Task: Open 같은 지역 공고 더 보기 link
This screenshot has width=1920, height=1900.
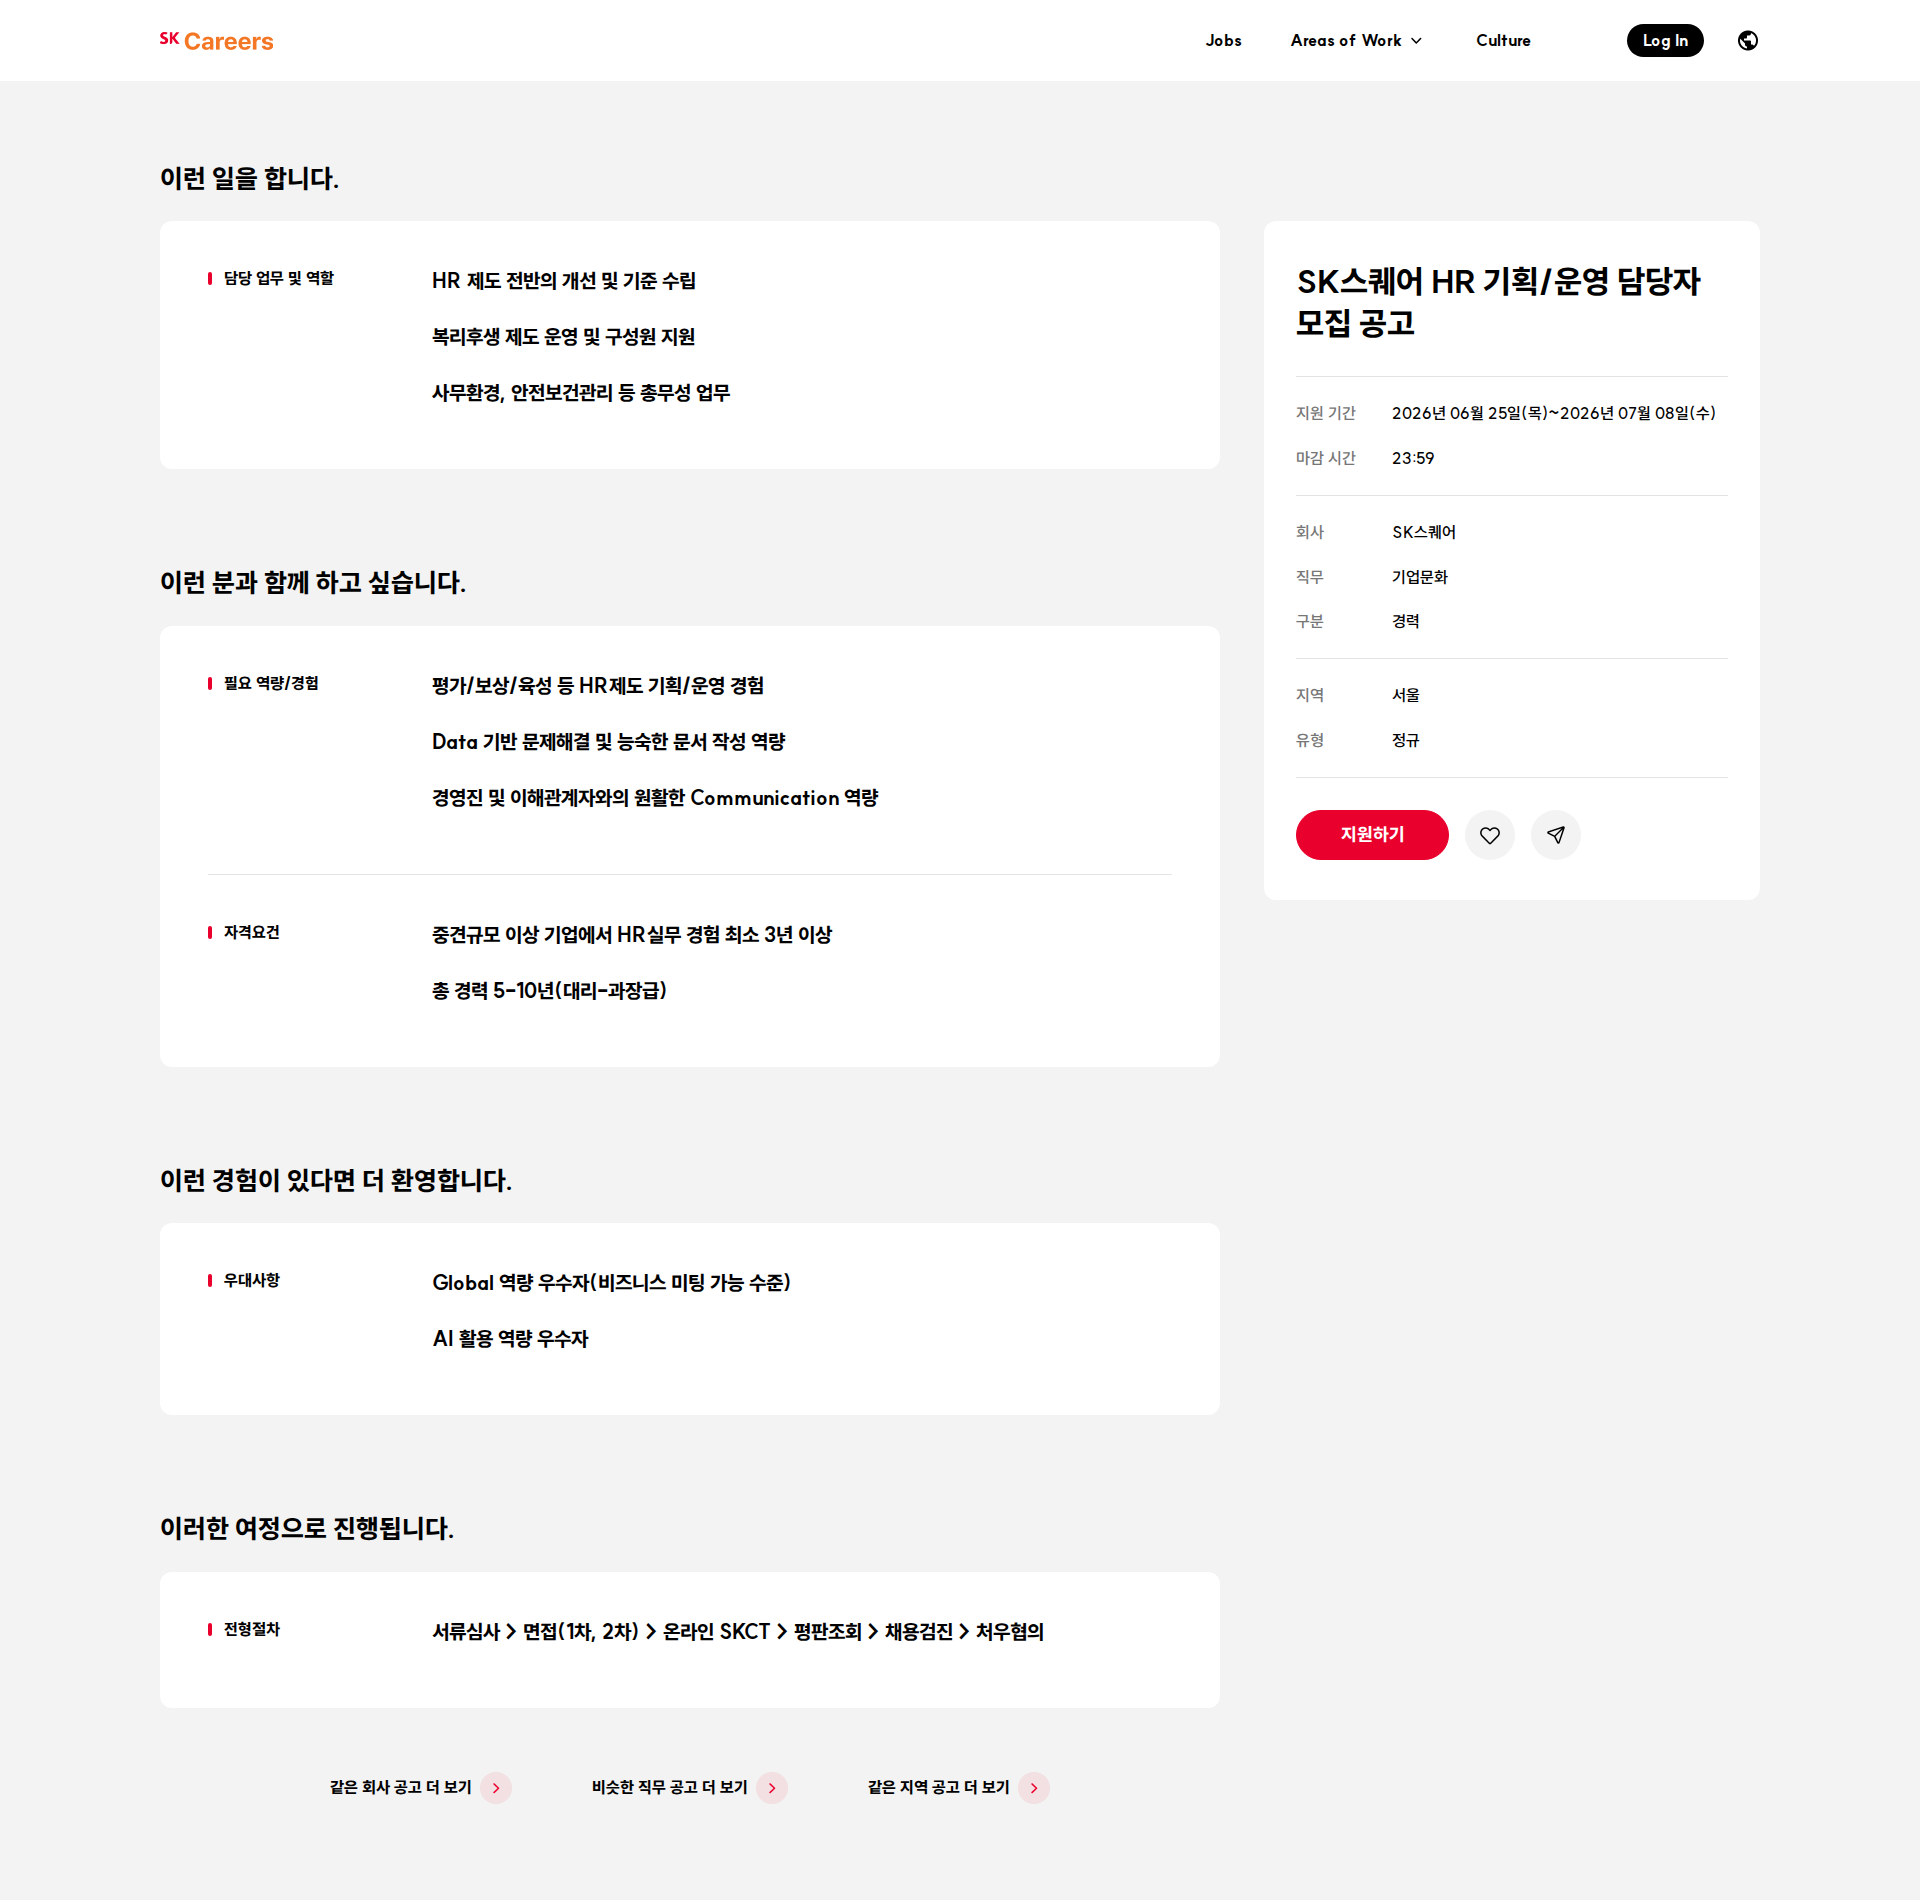Action: pyautogui.click(x=939, y=1788)
